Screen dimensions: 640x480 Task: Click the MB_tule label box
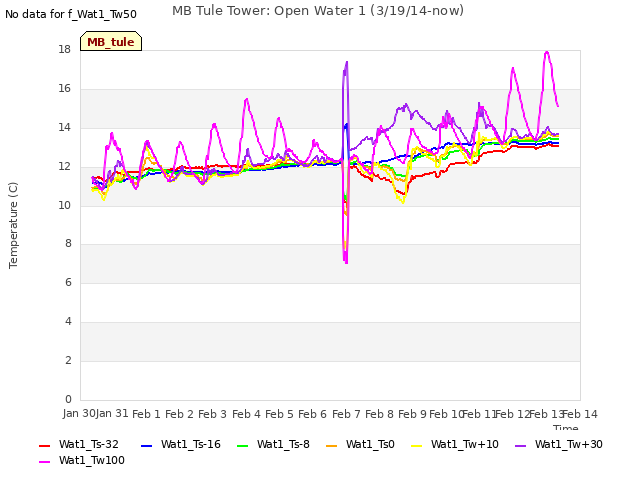tap(111, 41)
